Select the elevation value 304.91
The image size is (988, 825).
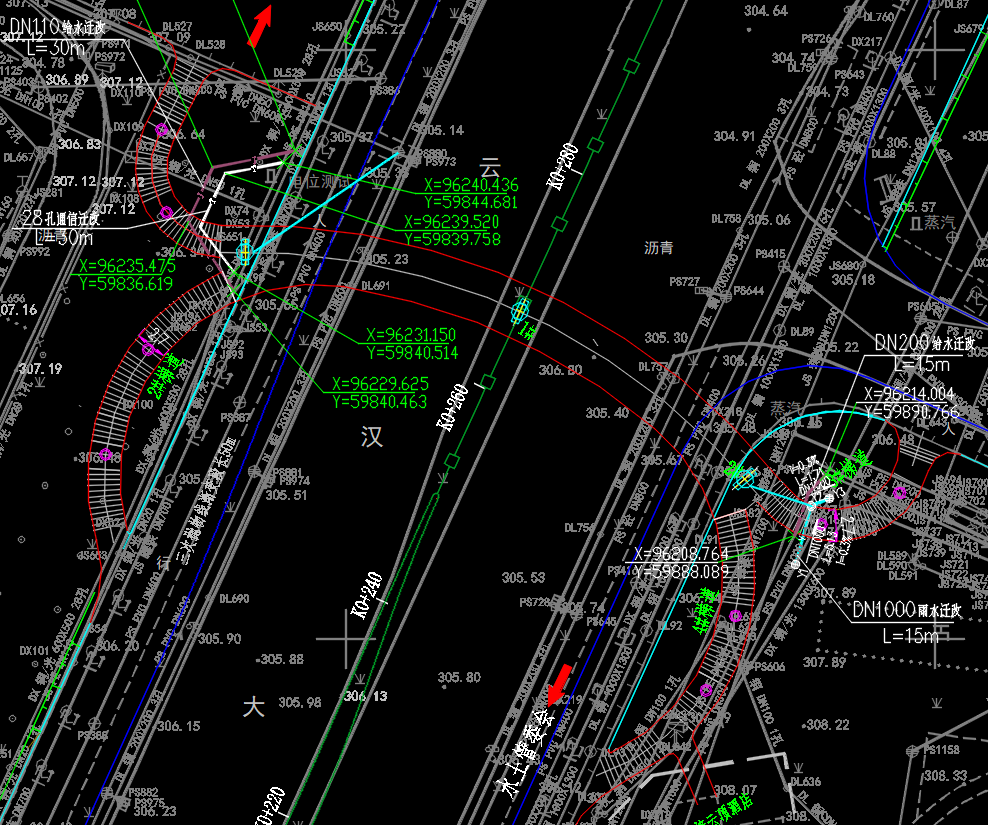click(734, 136)
